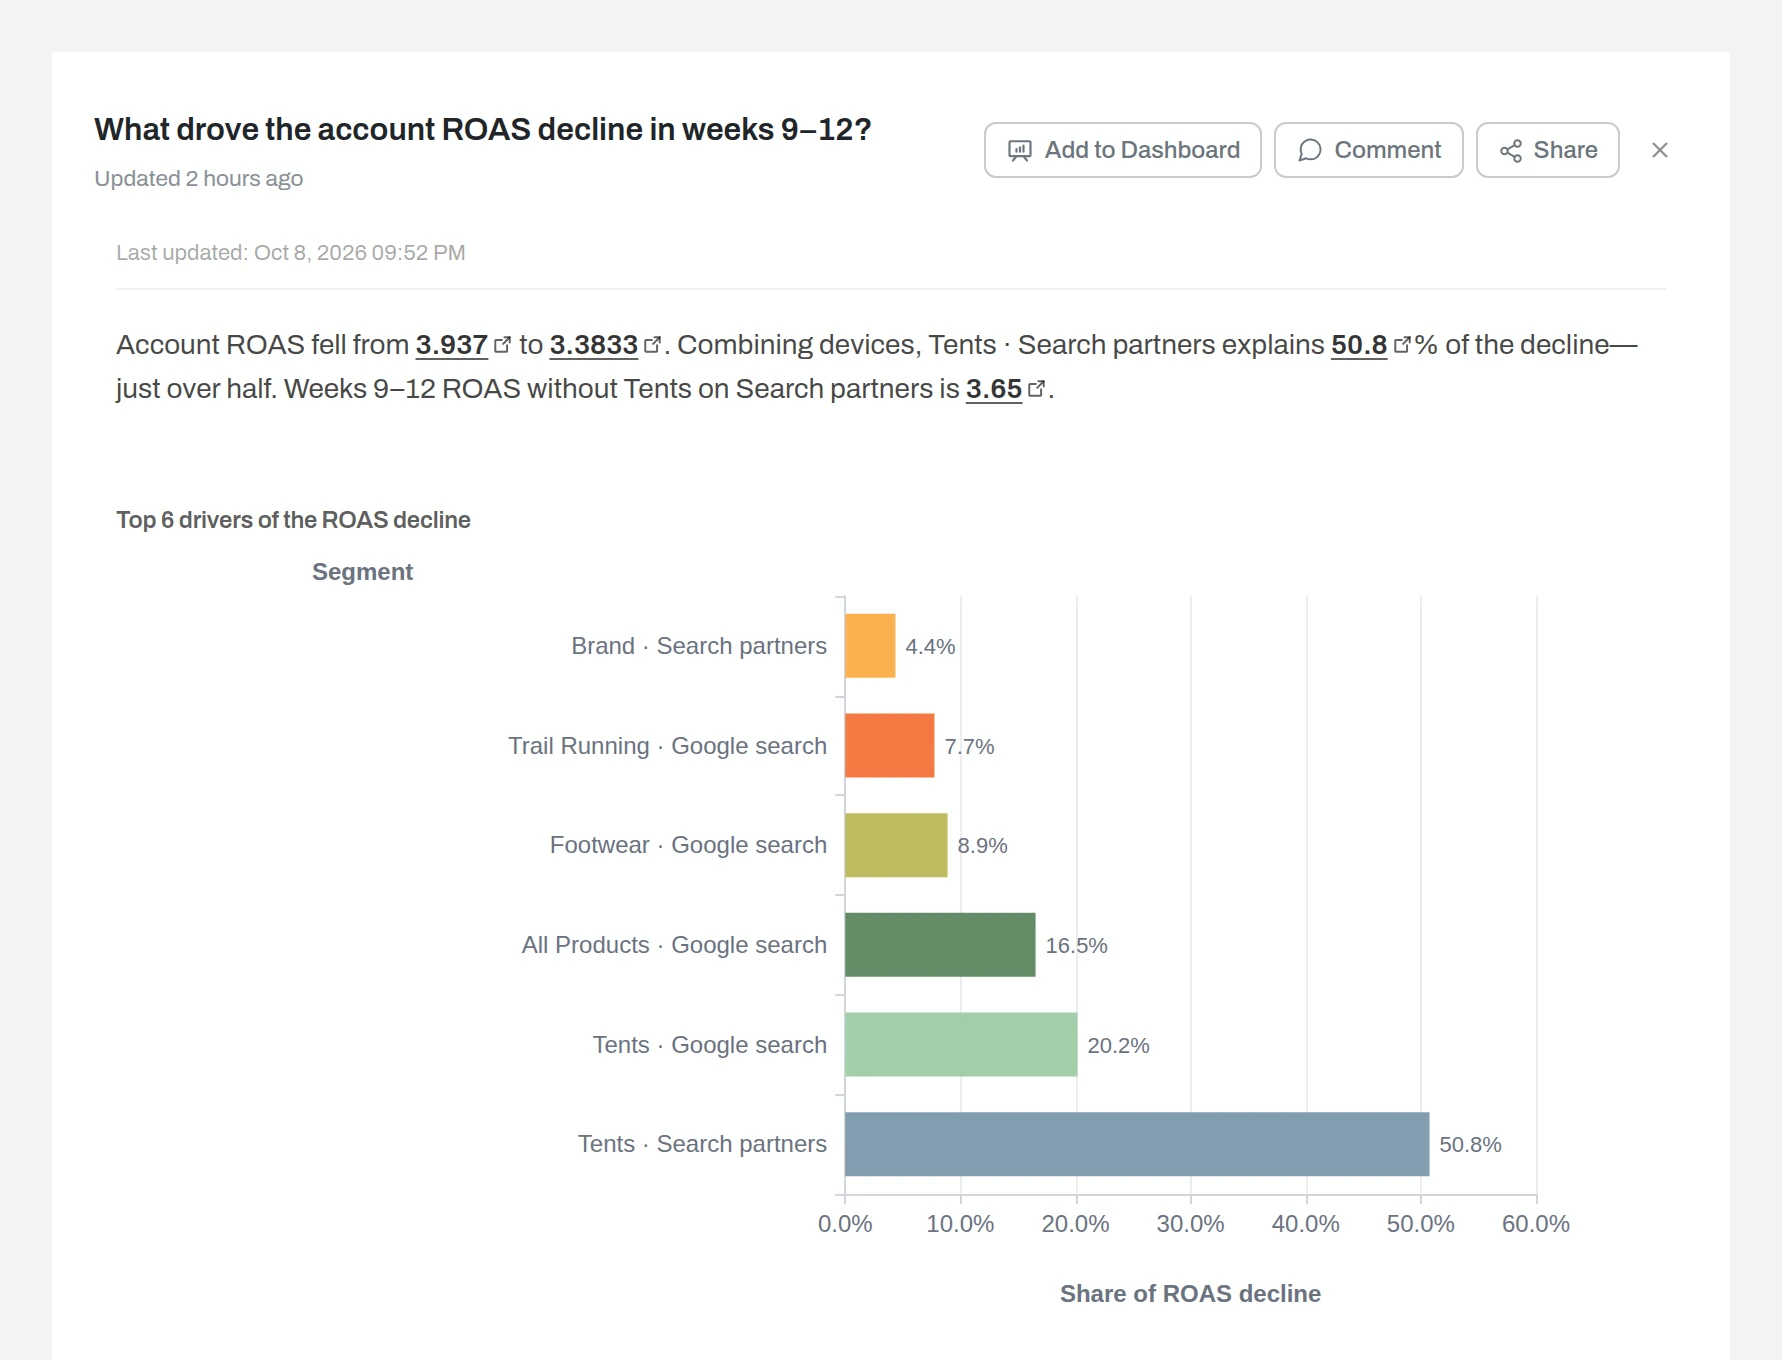Click the 16.5% data label
The width and height of the screenshot is (1782, 1360).
(1076, 945)
